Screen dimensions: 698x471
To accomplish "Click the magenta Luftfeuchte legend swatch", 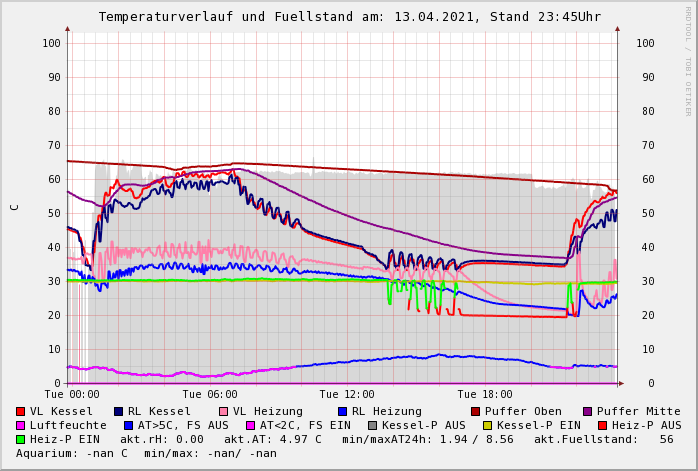I will pyautogui.click(x=21, y=425).
